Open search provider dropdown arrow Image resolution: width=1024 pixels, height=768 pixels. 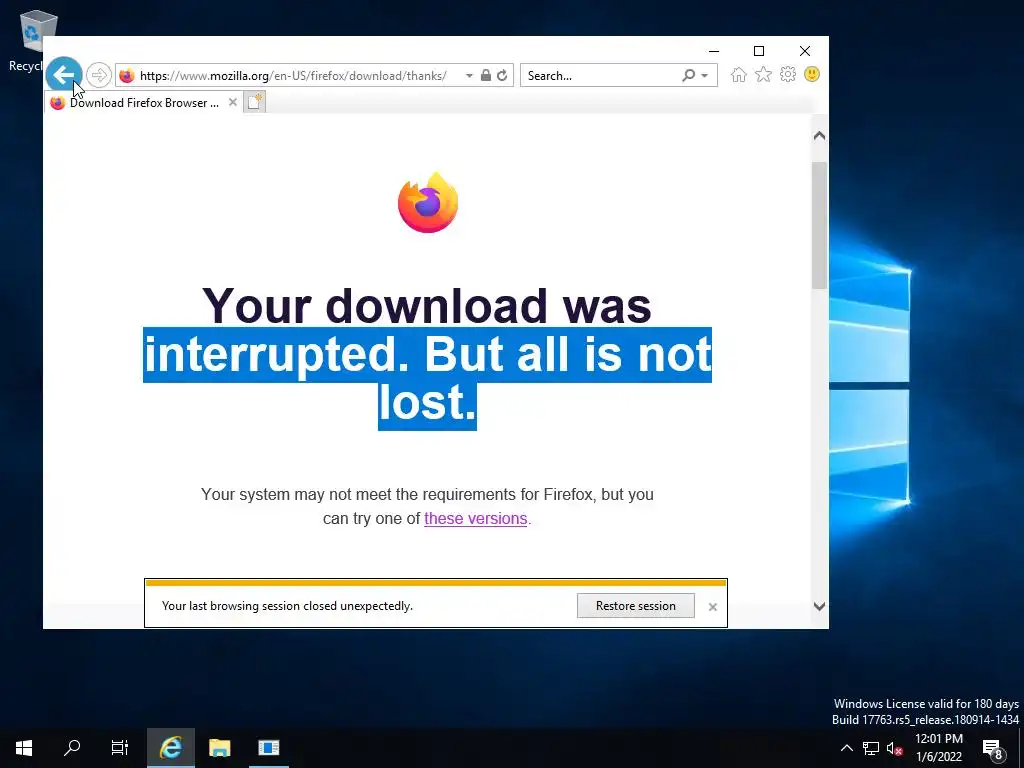705,76
